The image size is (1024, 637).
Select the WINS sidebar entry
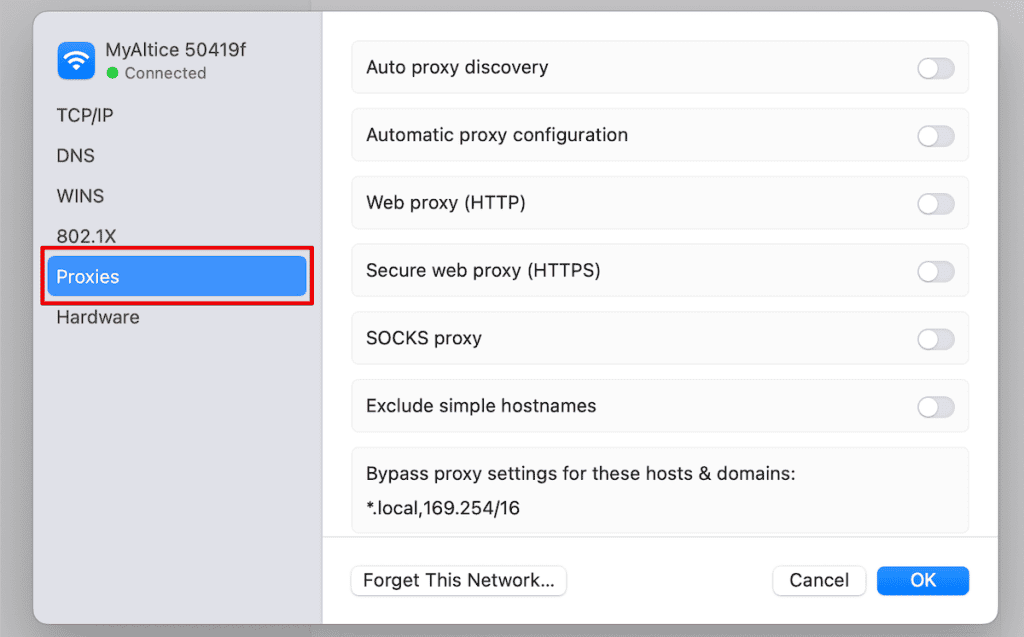pyautogui.click(x=80, y=196)
